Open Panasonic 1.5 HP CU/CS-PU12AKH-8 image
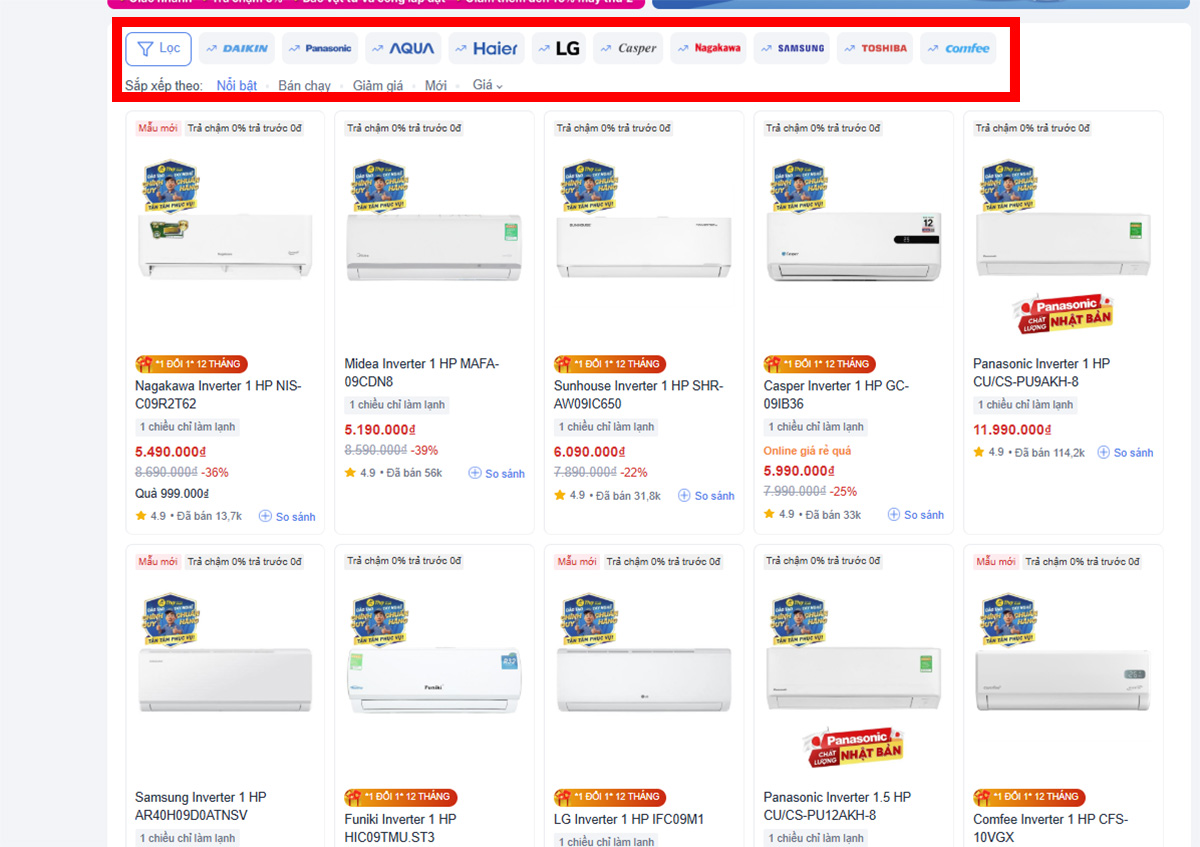Image resolution: width=1200 pixels, height=847 pixels. click(x=853, y=680)
